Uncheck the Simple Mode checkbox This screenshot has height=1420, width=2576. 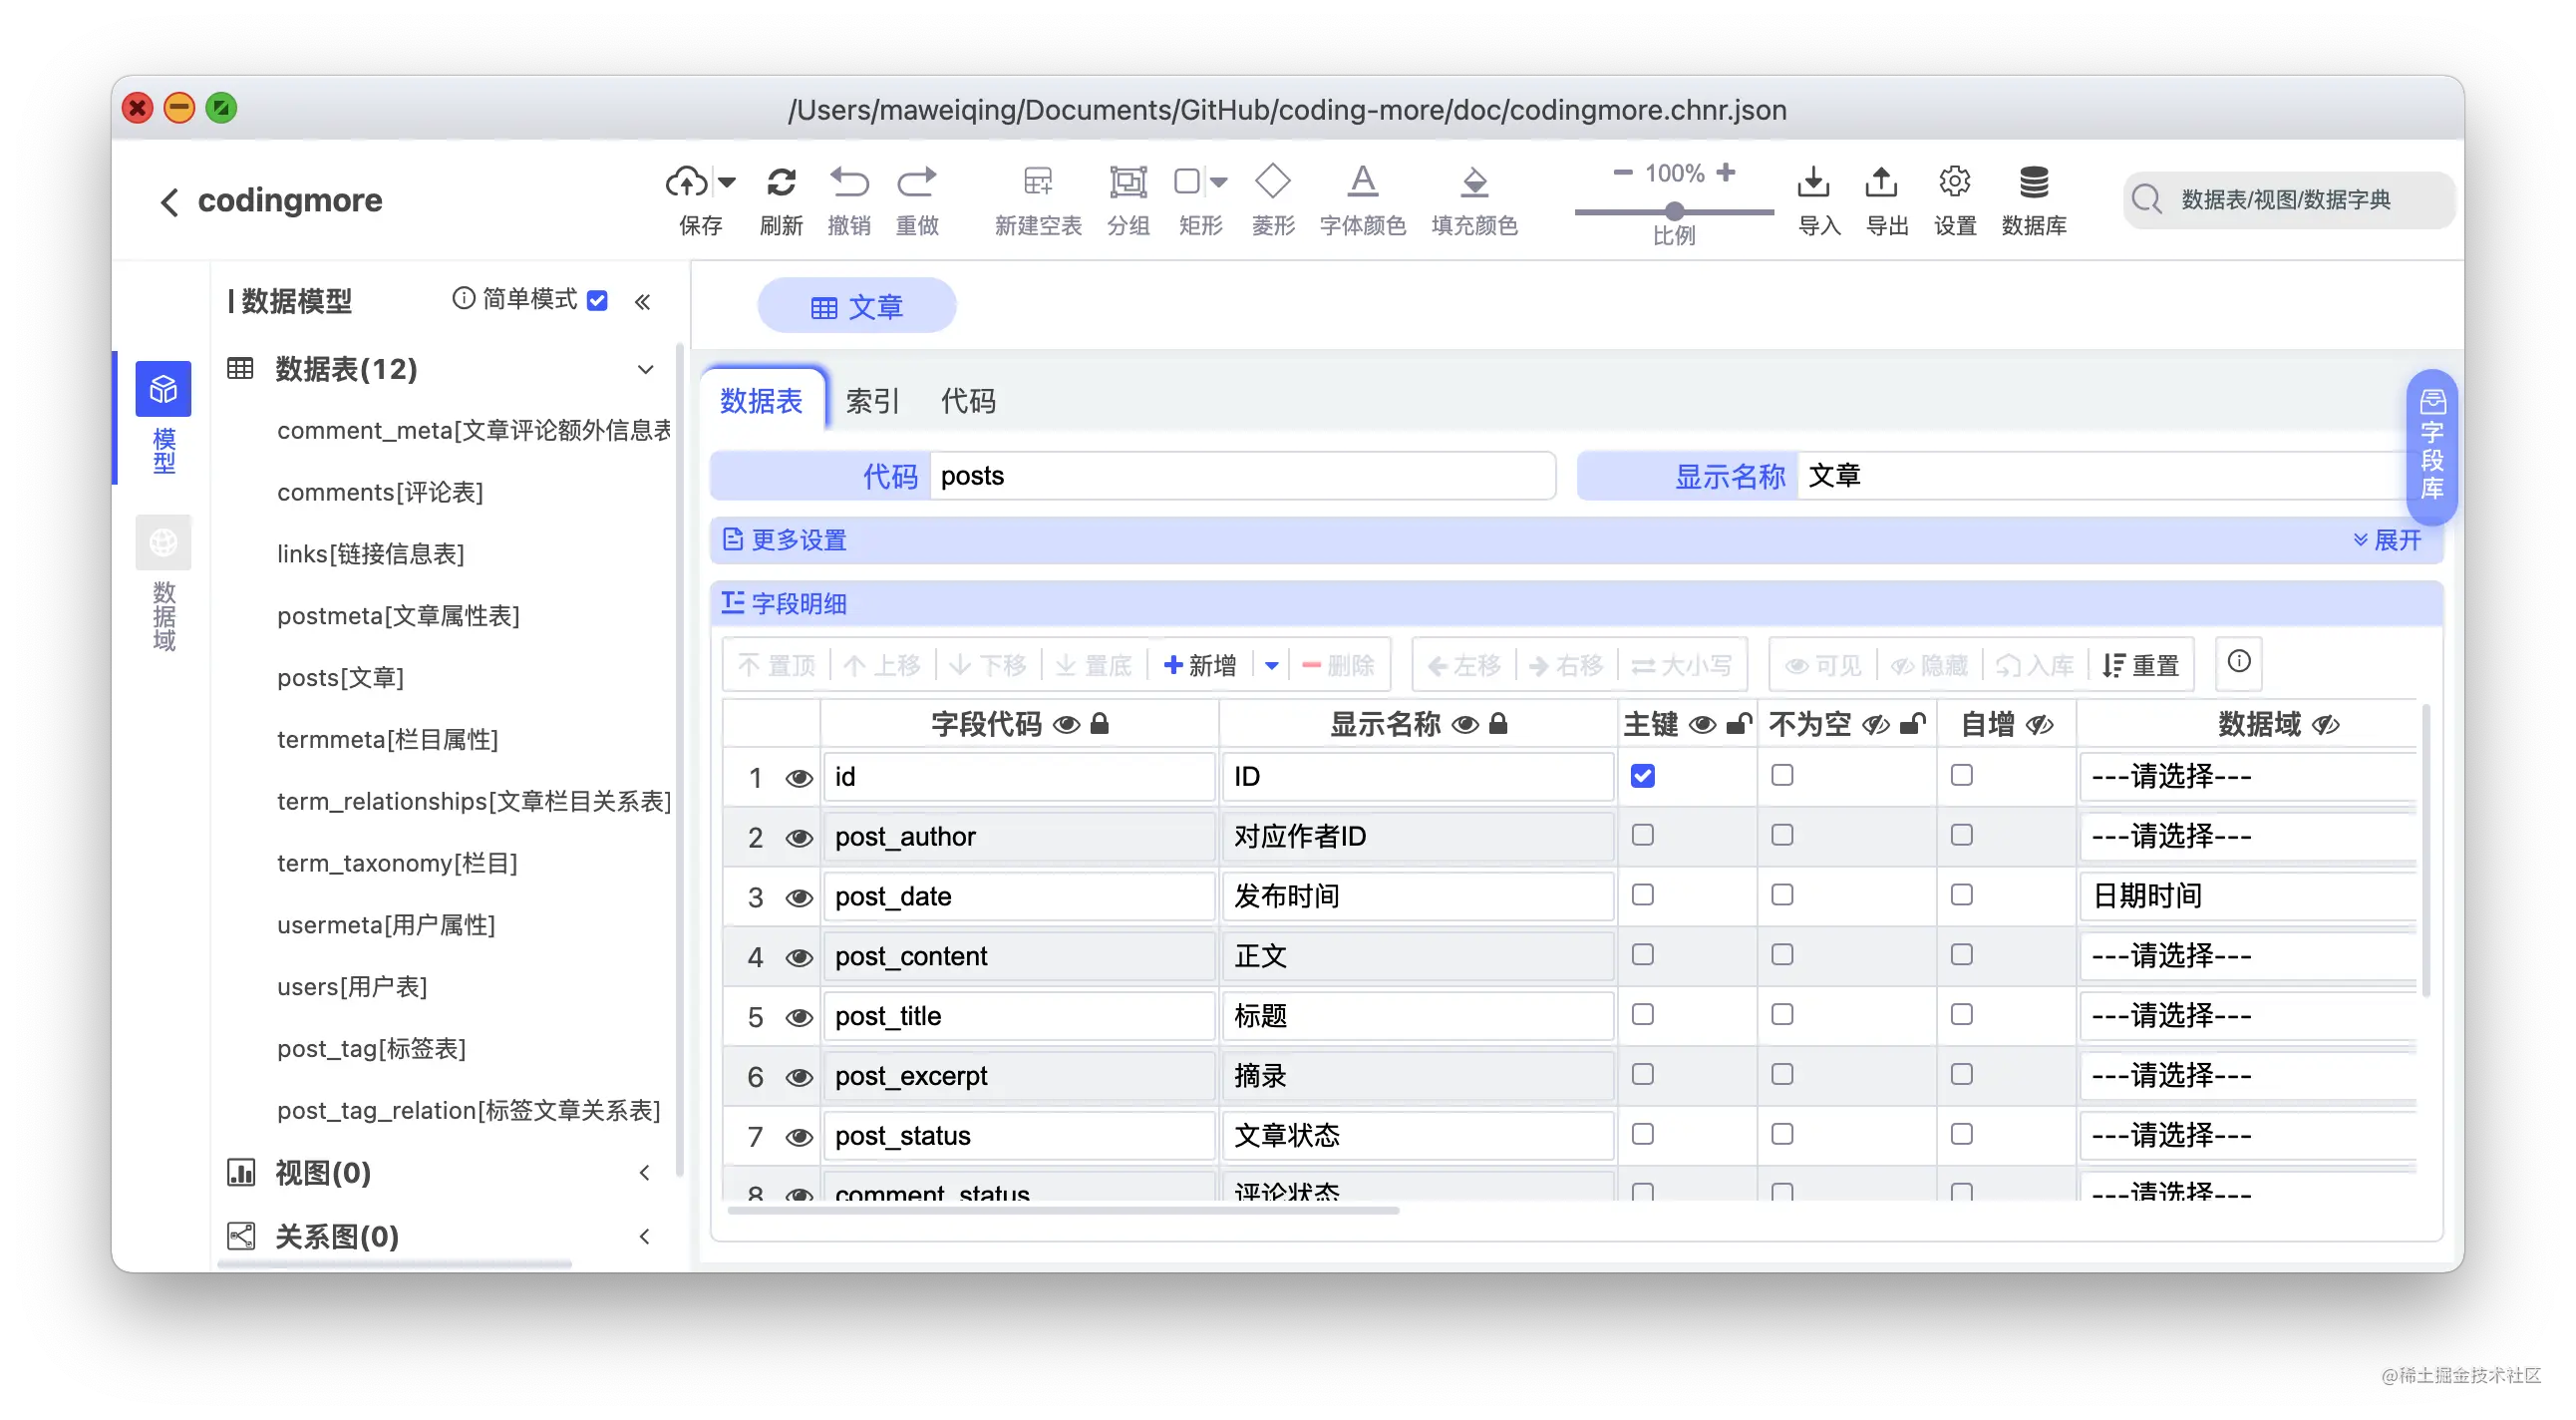597,301
